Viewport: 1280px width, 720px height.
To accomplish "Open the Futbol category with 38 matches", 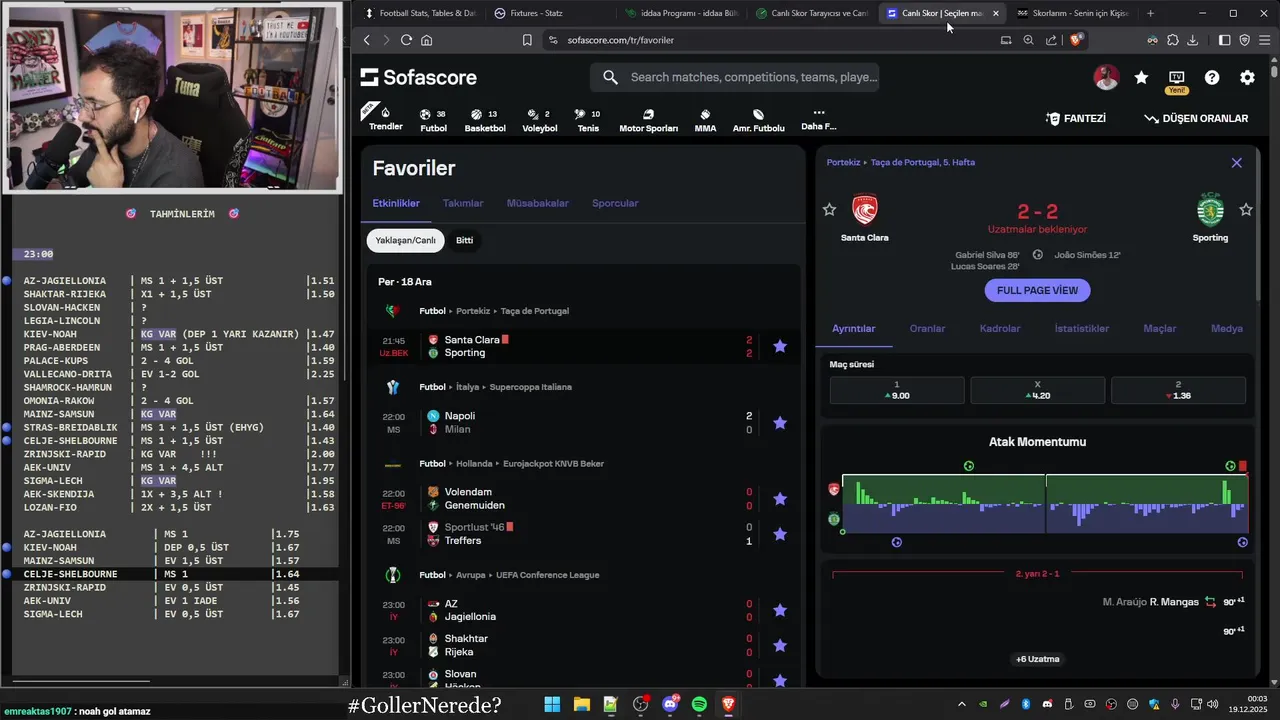I will pos(433,120).
